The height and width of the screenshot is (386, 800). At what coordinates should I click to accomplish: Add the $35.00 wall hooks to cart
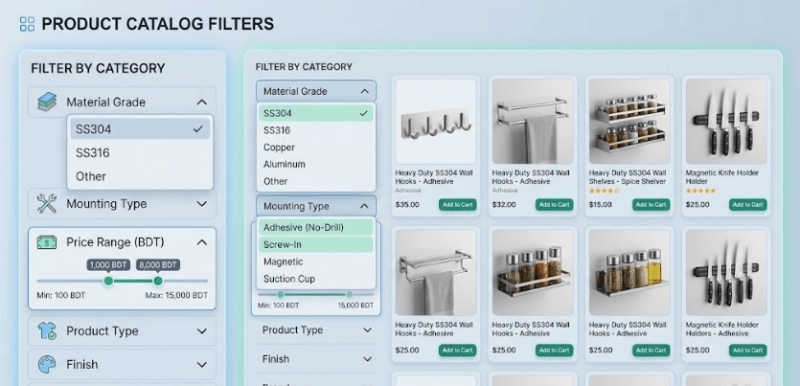tap(457, 204)
